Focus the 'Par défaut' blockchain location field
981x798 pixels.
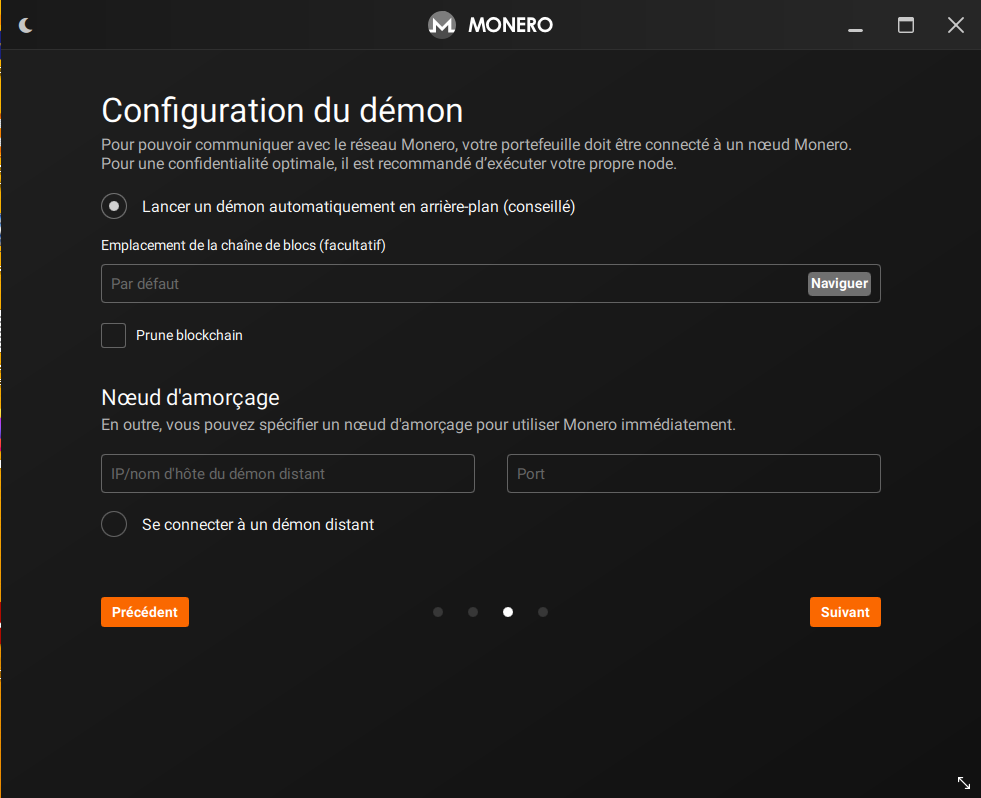[x=450, y=284]
